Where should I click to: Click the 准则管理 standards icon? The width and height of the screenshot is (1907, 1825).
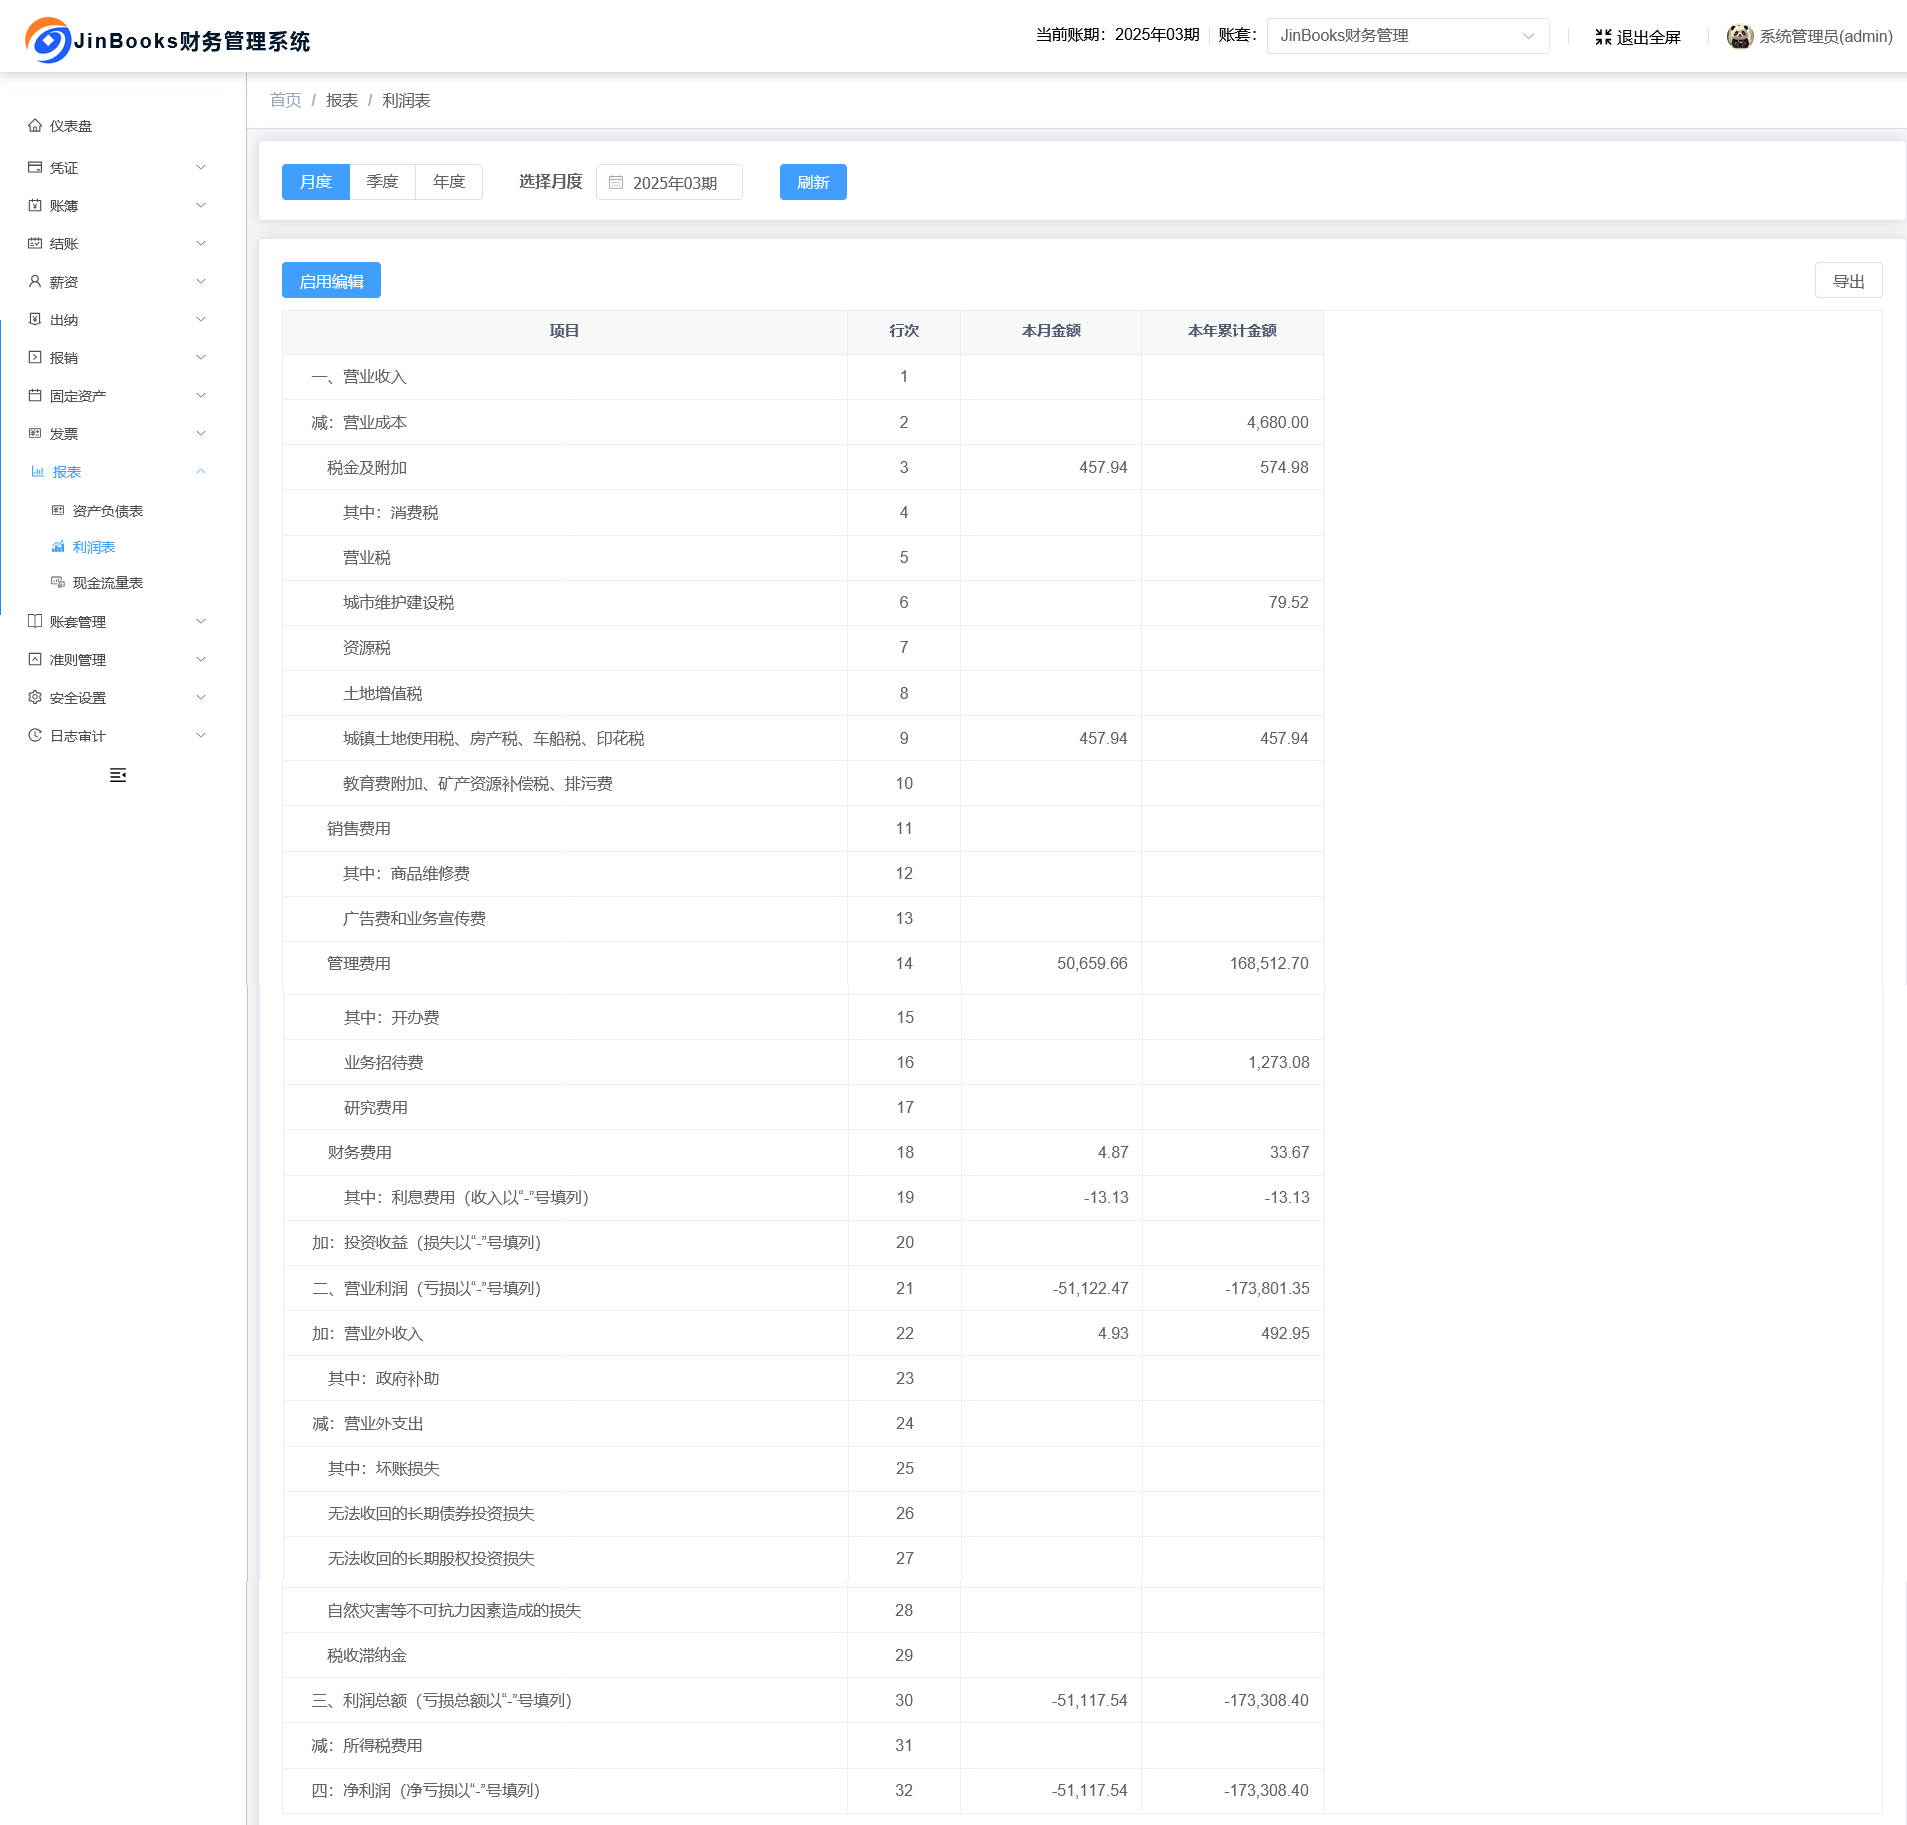coord(35,659)
